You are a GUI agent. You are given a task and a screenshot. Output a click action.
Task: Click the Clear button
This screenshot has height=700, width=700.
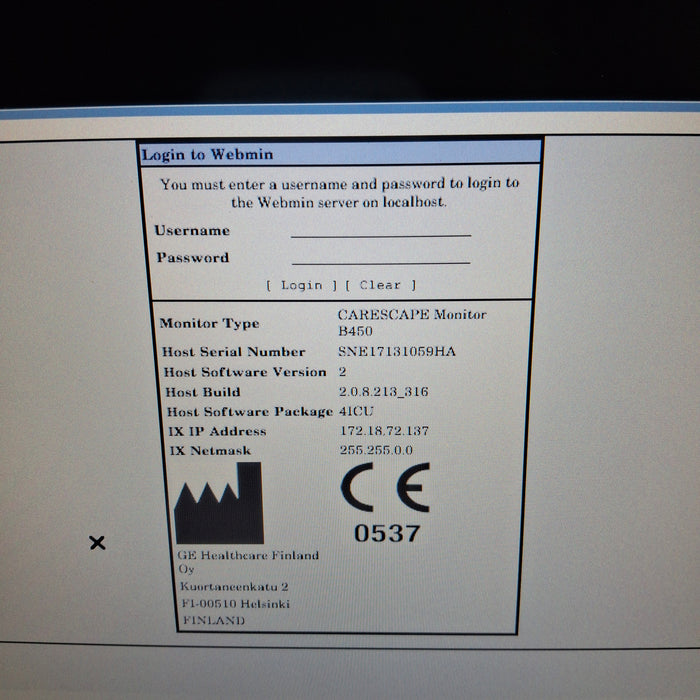(380, 285)
